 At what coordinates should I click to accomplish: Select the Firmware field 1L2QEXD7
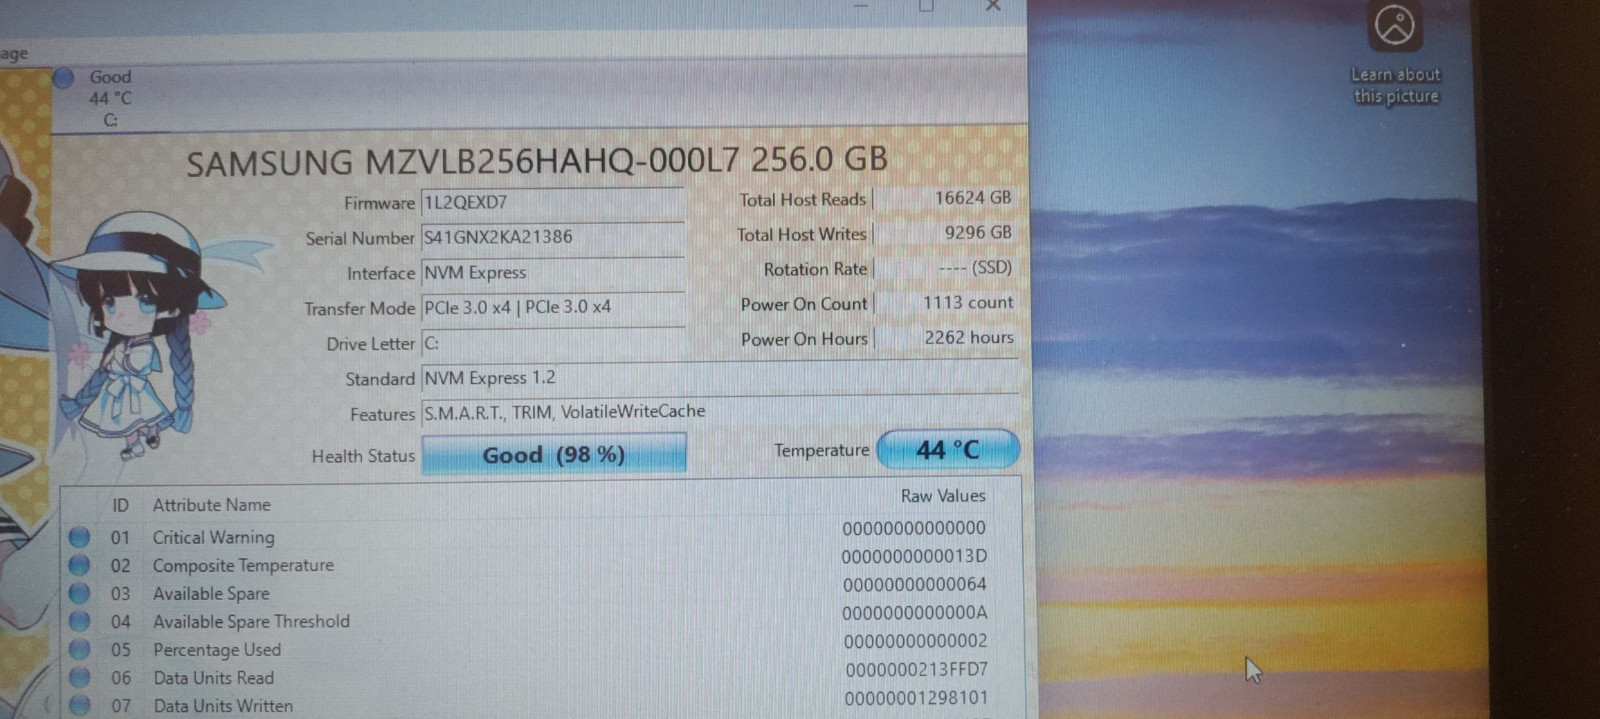[x=552, y=203]
